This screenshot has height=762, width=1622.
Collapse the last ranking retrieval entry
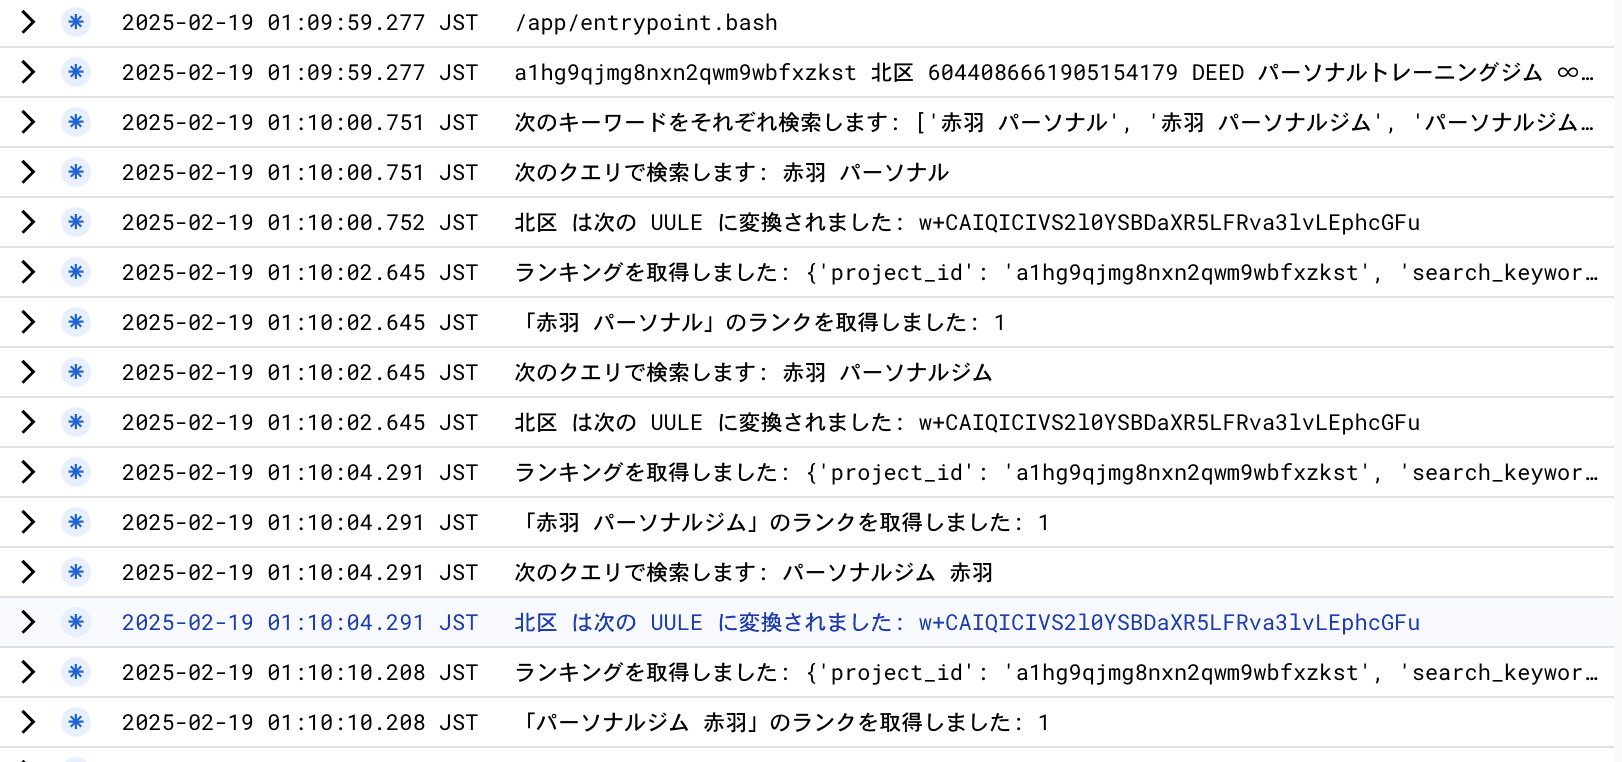(x=27, y=672)
